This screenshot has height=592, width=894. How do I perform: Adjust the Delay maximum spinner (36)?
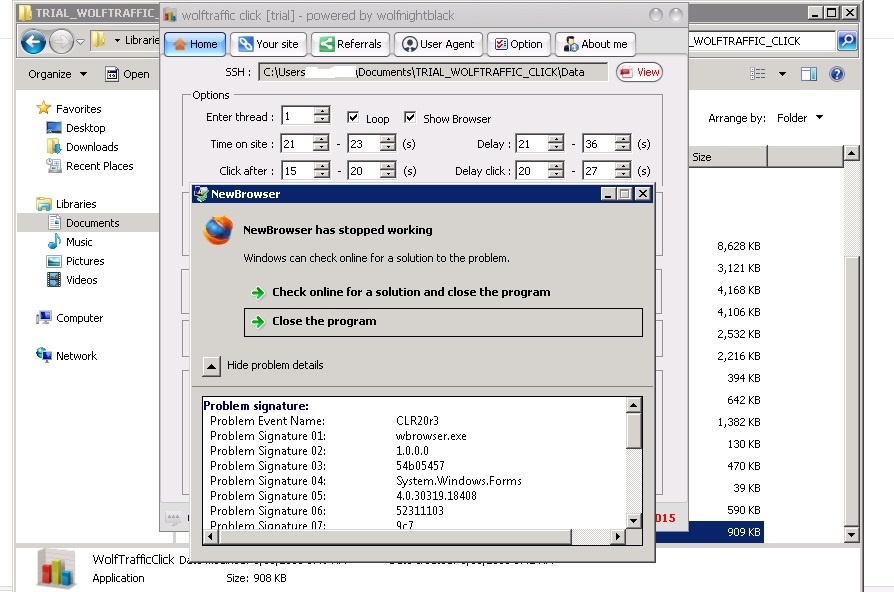click(623, 144)
